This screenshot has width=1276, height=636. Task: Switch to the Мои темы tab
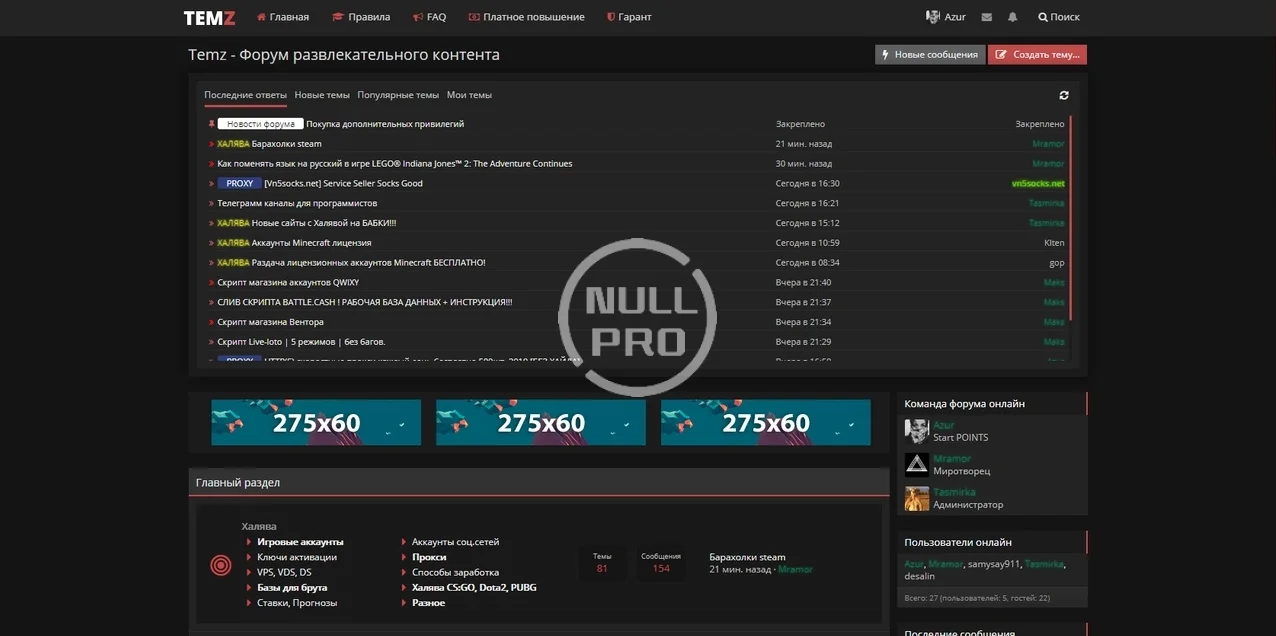(469, 95)
